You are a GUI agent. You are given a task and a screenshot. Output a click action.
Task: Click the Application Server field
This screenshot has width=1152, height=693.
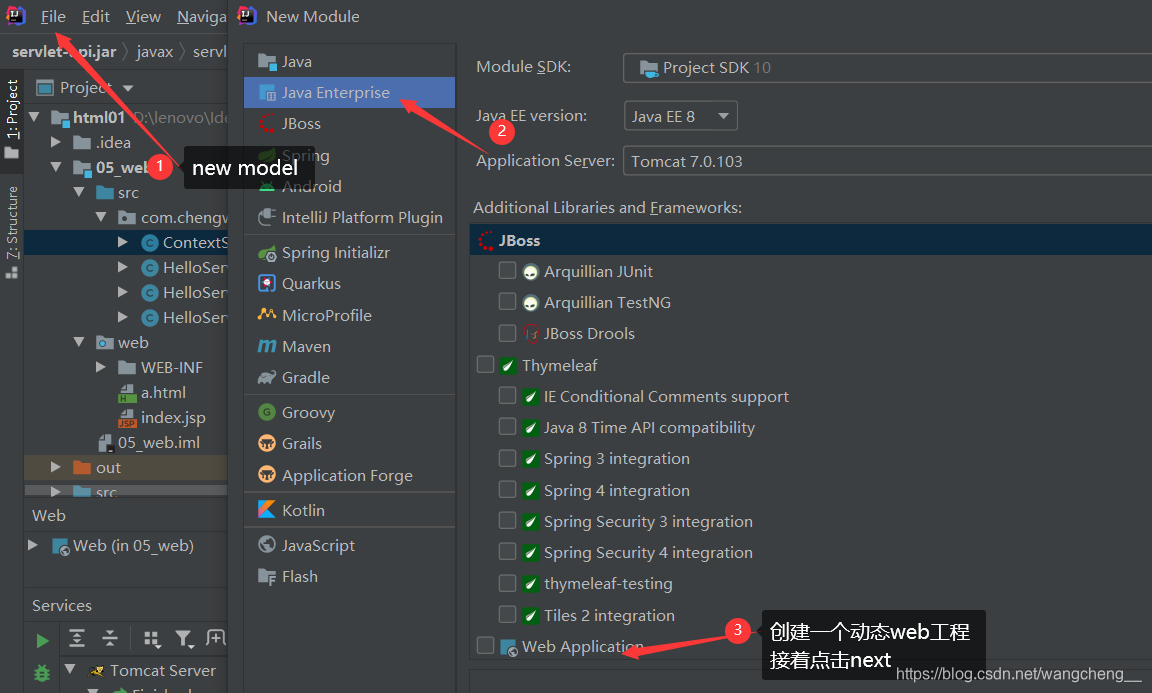pos(887,161)
